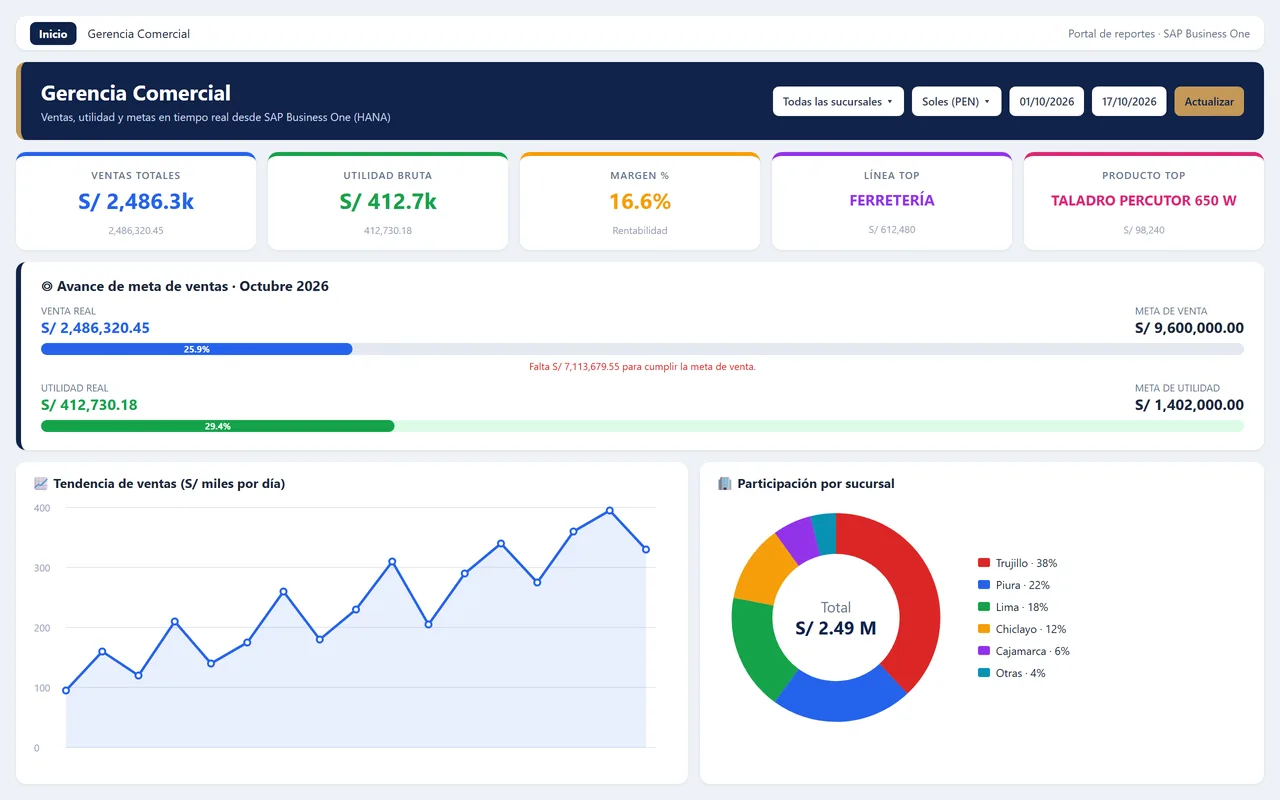Screen dimensions: 1280x800
Task: Click the red Trujillo legend swatch
Action: click(x=984, y=563)
